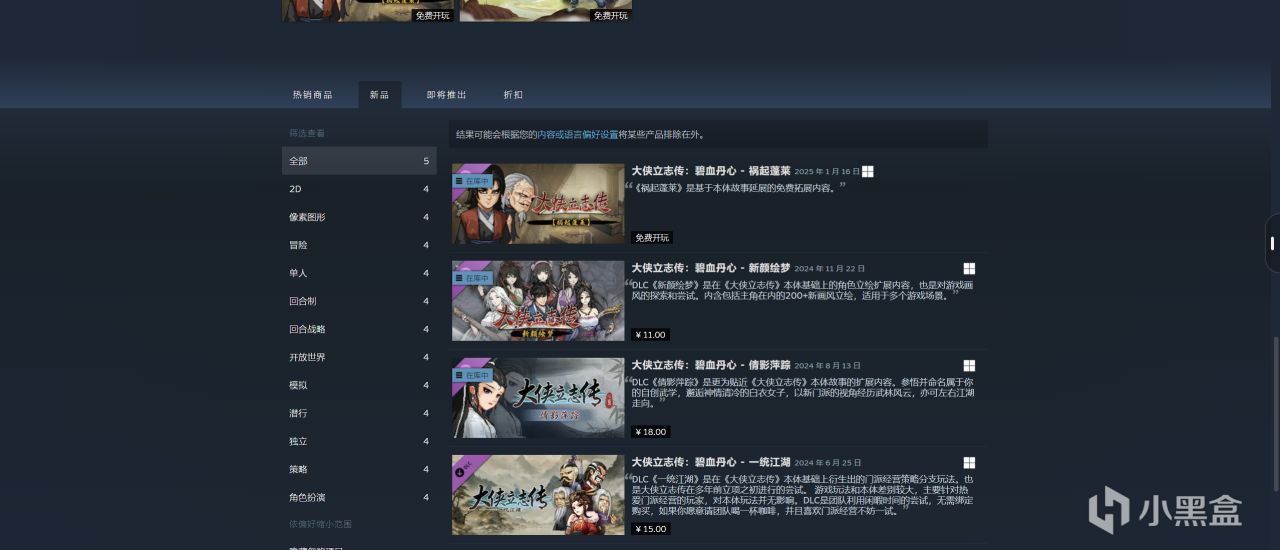Filter results by 像素图形 tag
This screenshot has width=1280, height=550.
pyautogui.click(x=359, y=217)
